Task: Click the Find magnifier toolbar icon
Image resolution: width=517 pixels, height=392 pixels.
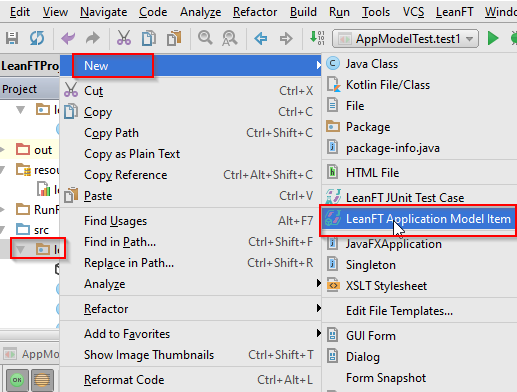Action: click(205, 38)
